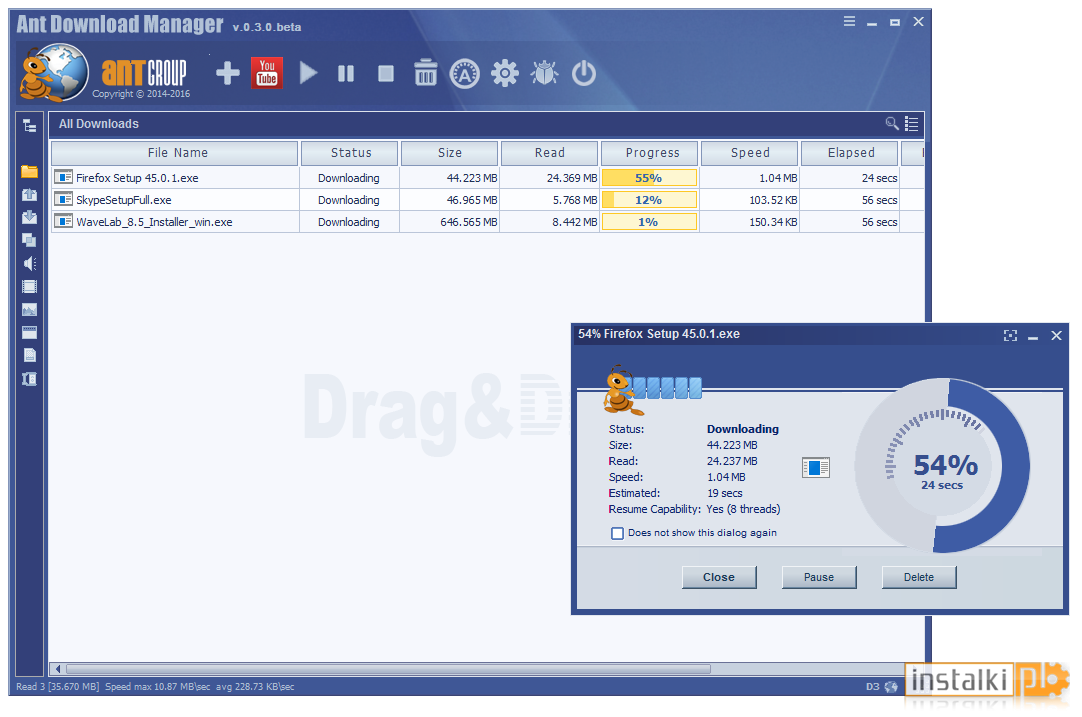This screenshot has height=717, width=1082.
Task: Sort by File Name column header
Action: click(175, 153)
